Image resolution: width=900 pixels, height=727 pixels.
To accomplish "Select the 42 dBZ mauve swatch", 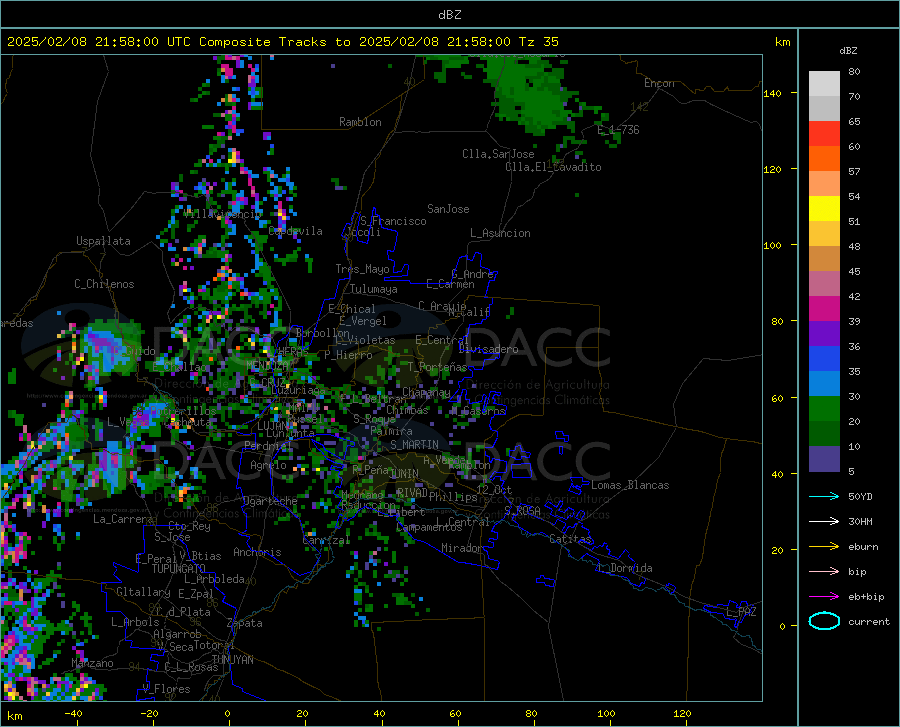I will tap(824, 284).
